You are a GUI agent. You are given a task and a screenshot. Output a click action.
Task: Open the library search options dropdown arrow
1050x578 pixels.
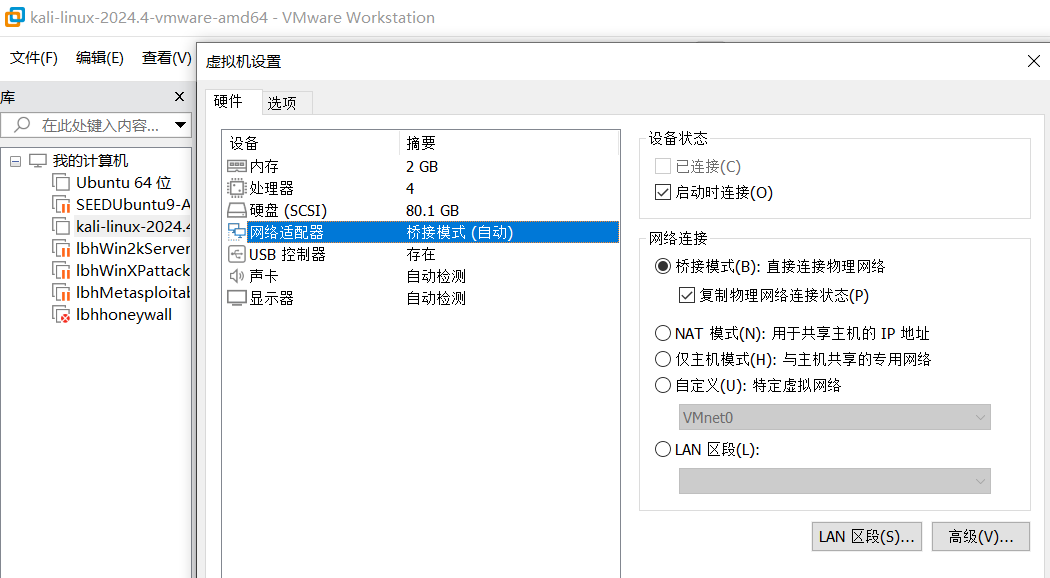click(180, 125)
